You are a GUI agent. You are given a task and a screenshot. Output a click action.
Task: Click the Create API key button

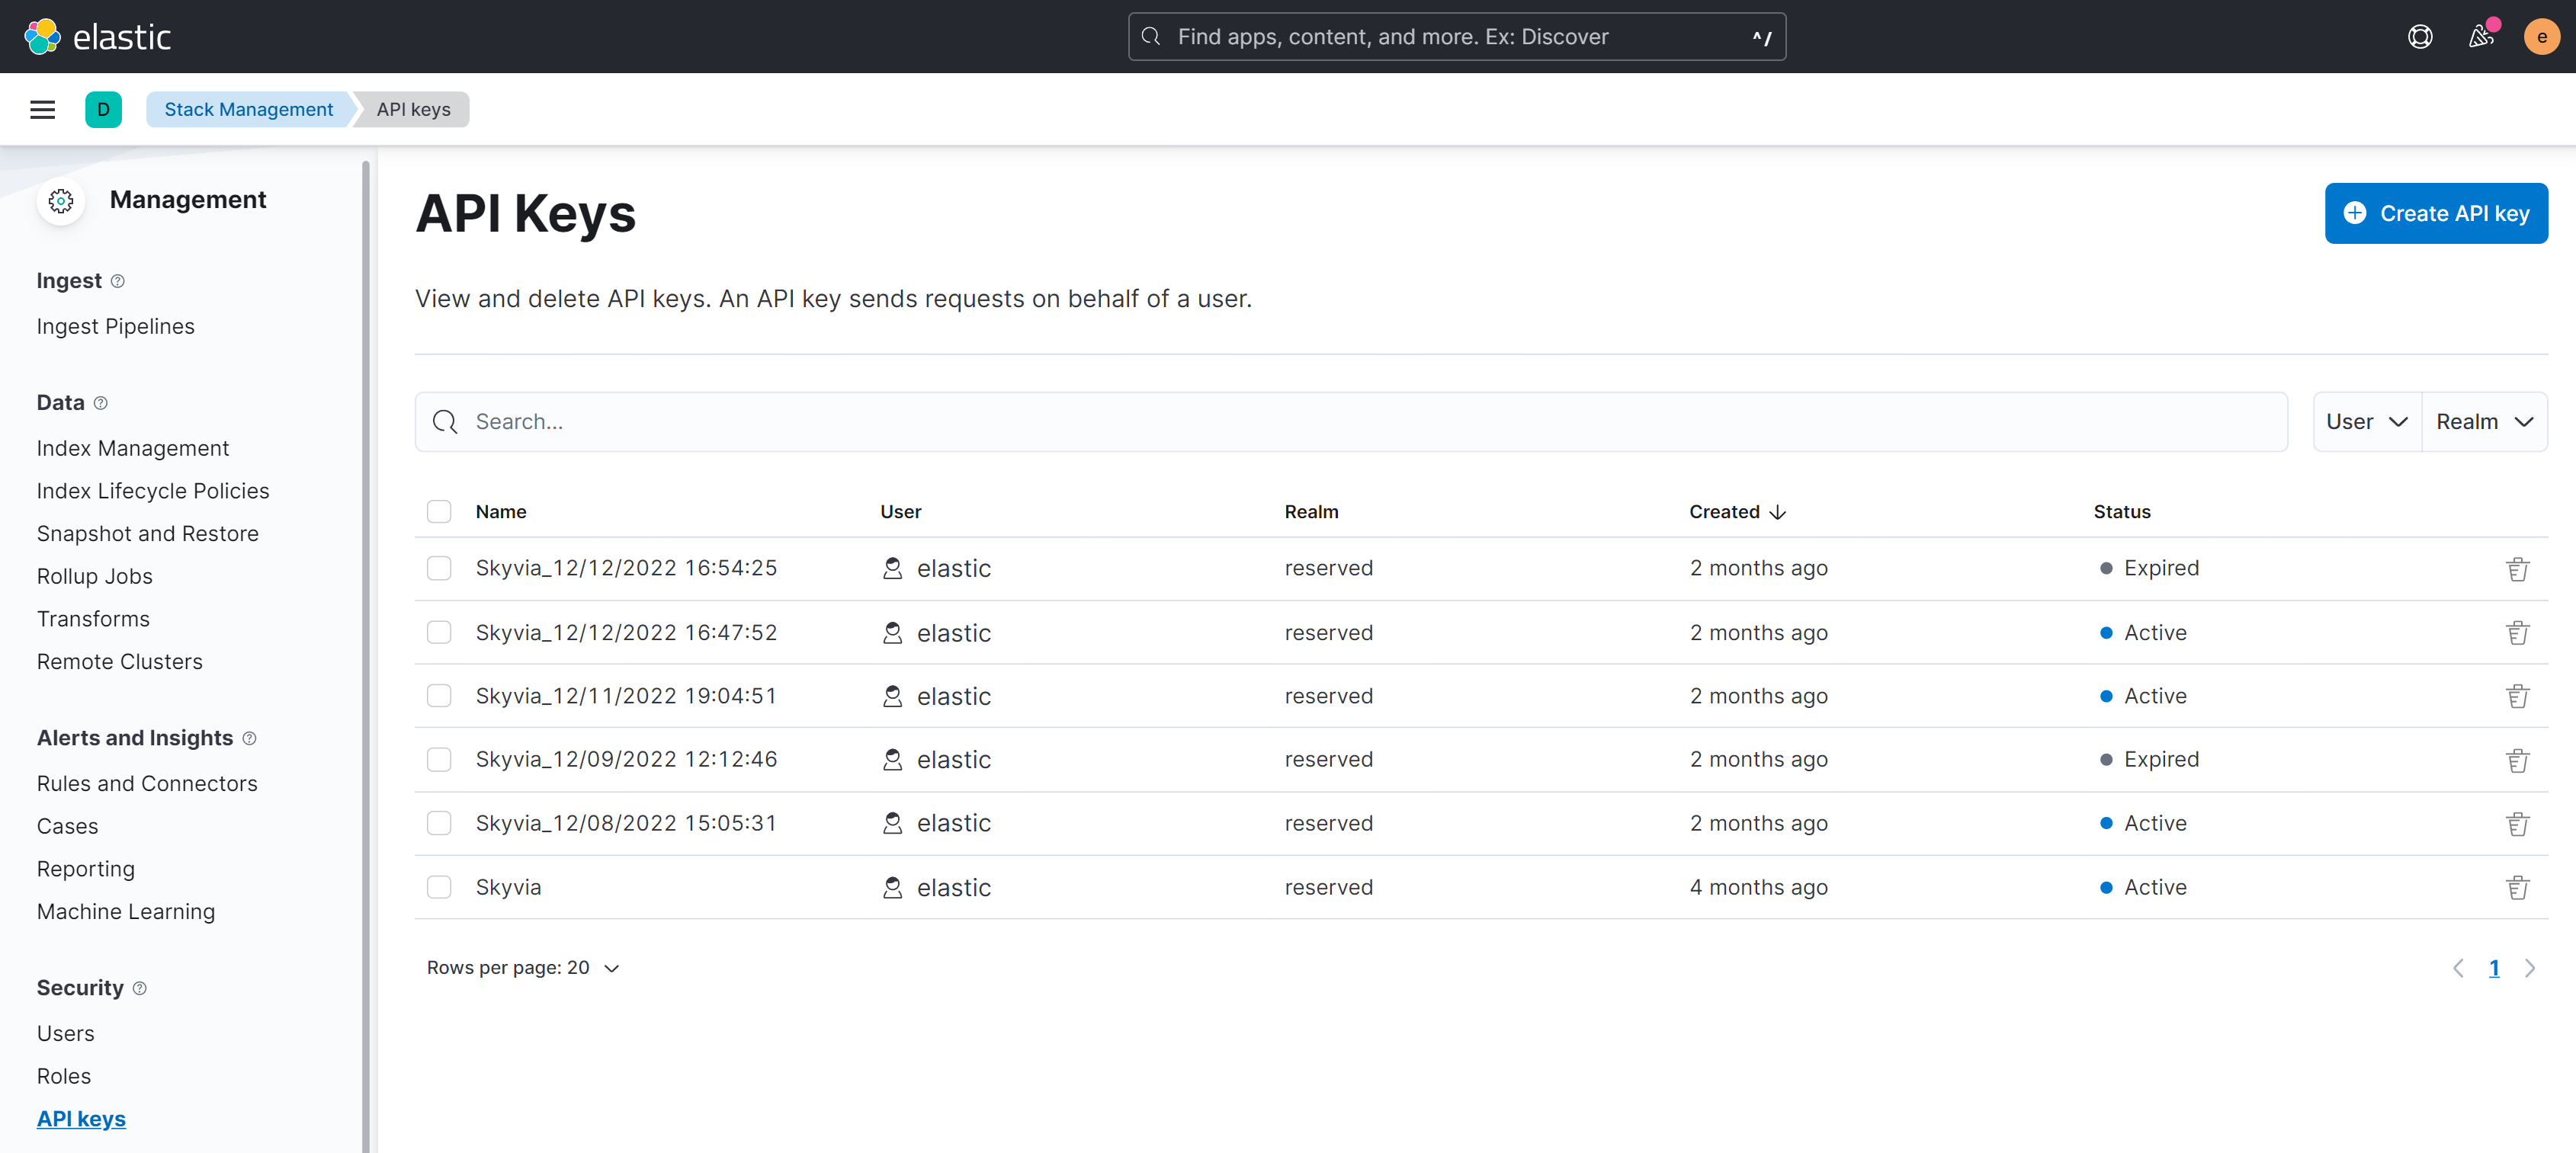[2436, 213]
